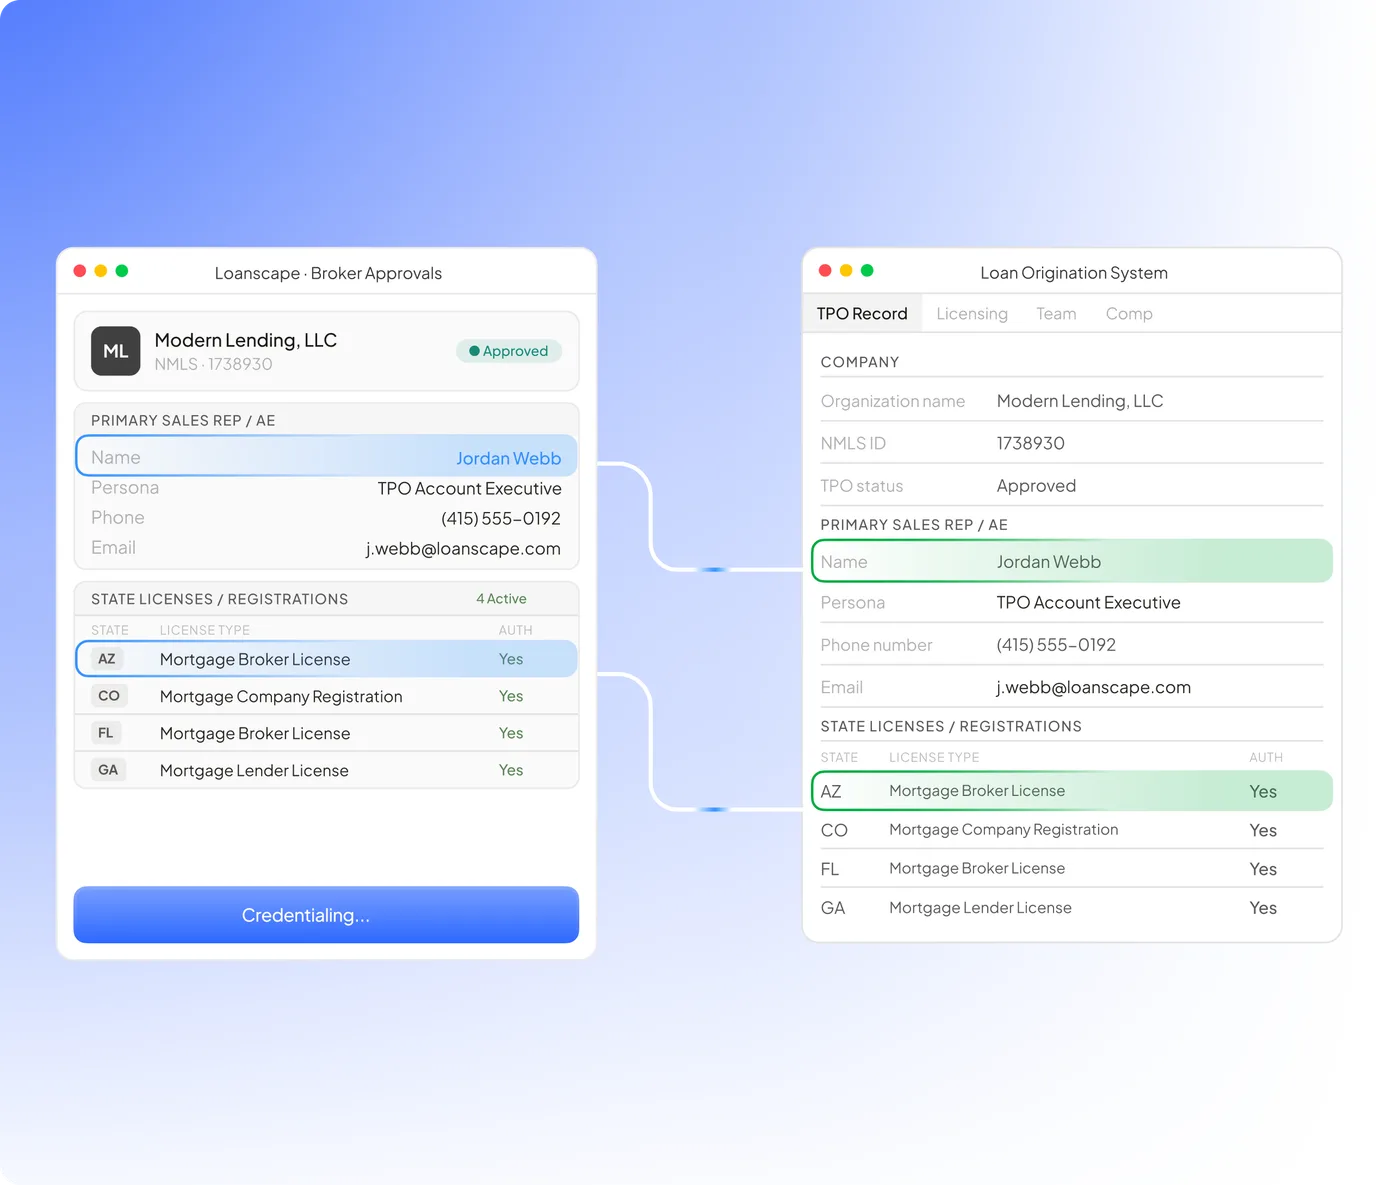Click phone number value in Loan Origination System

1056,645
